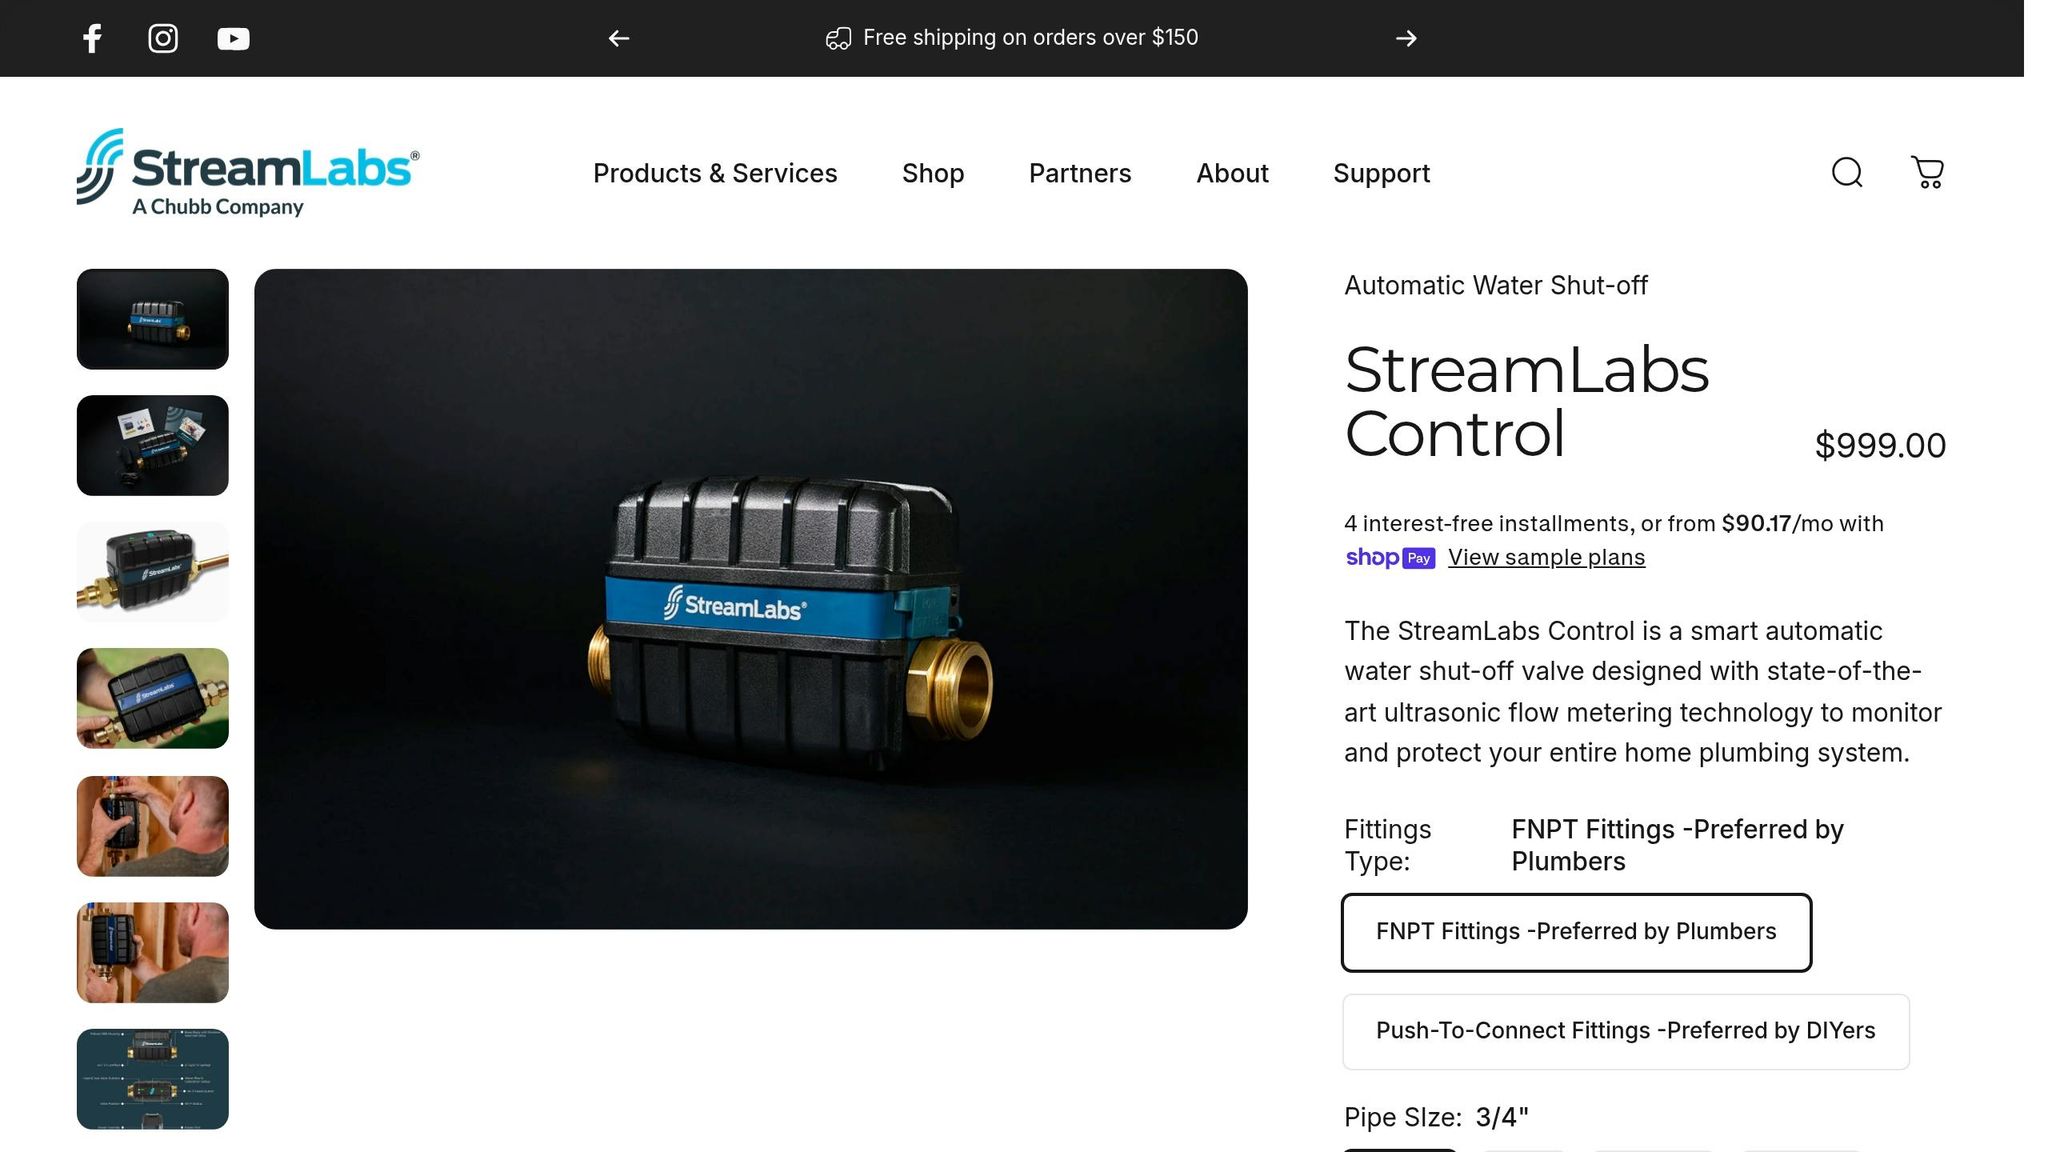
Task: Open site search magnifier icon
Action: point(1847,173)
